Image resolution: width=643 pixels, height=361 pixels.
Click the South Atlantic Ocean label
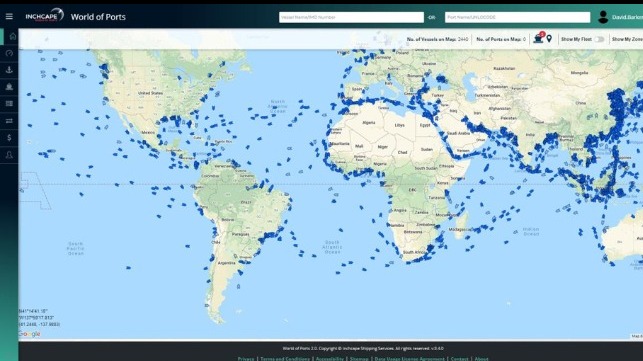332,247
